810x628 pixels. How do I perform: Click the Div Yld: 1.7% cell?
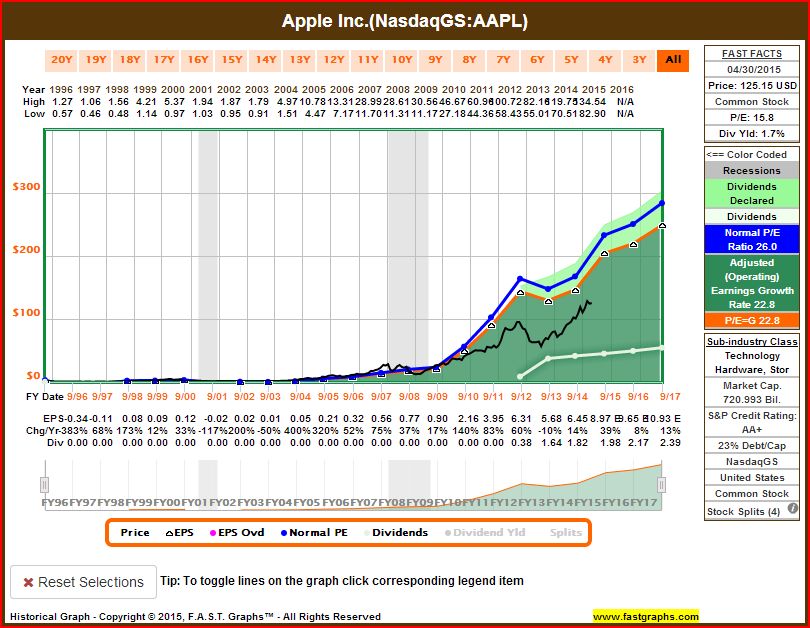coord(752,134)
